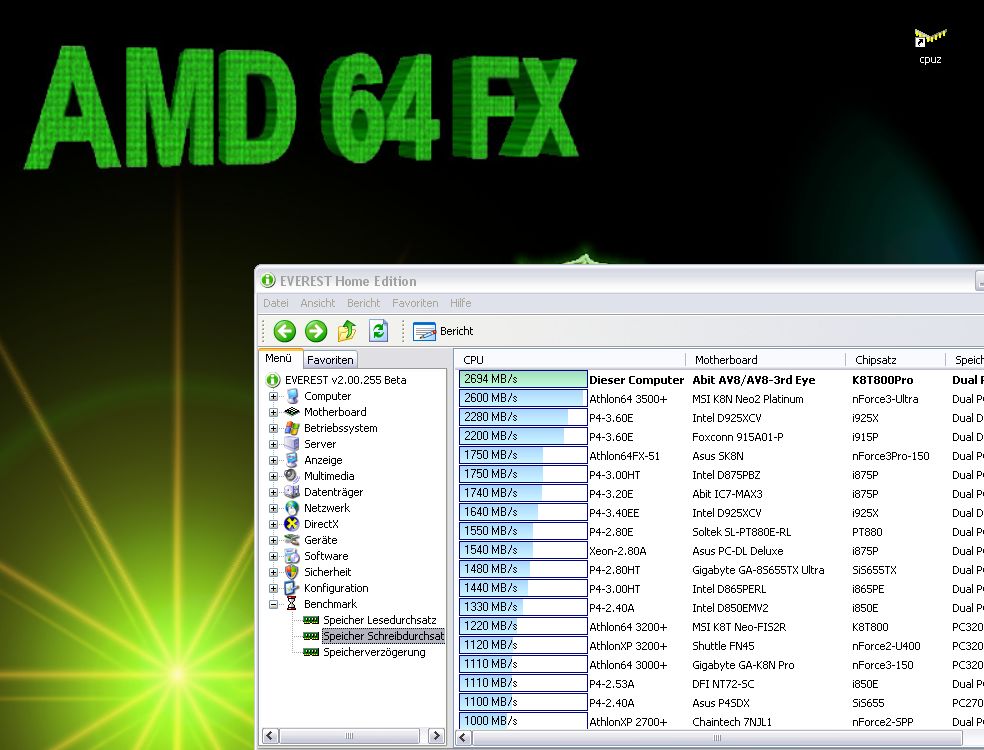Open the Bericht report toolbar button
The width and height of the screenshot is (984, 750).
coord(443,331)
